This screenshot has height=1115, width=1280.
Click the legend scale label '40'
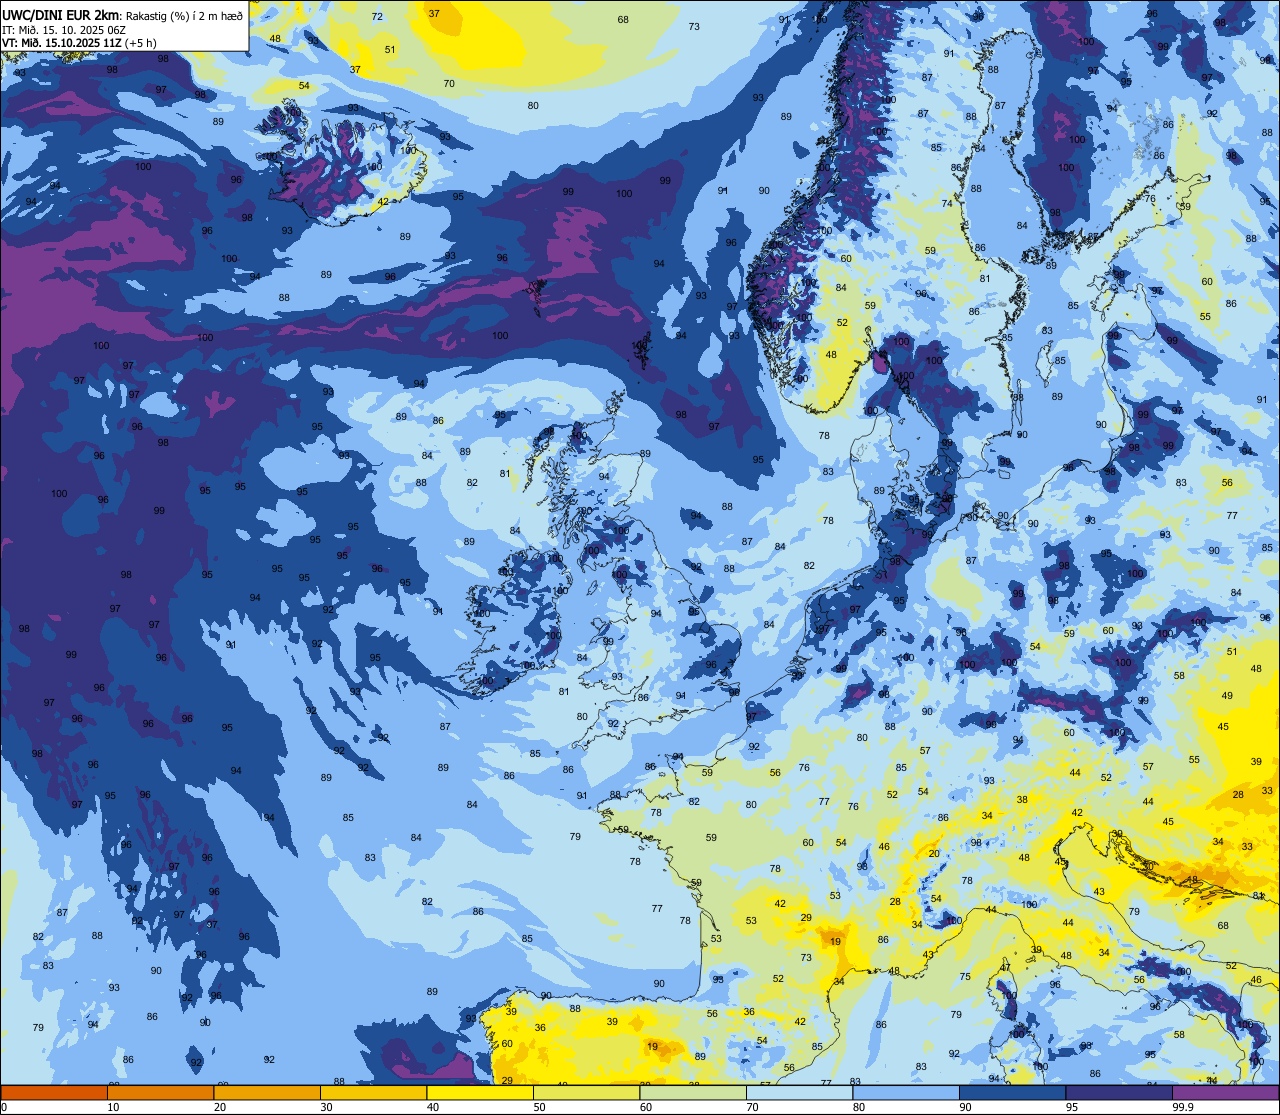click(x=433, y=1107)
